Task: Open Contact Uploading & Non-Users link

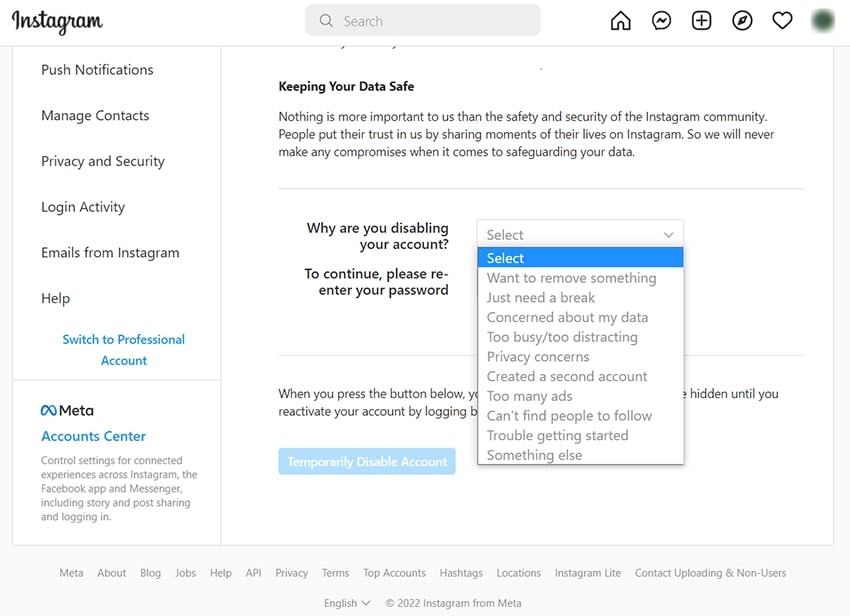Action: [x=710, y=573]
